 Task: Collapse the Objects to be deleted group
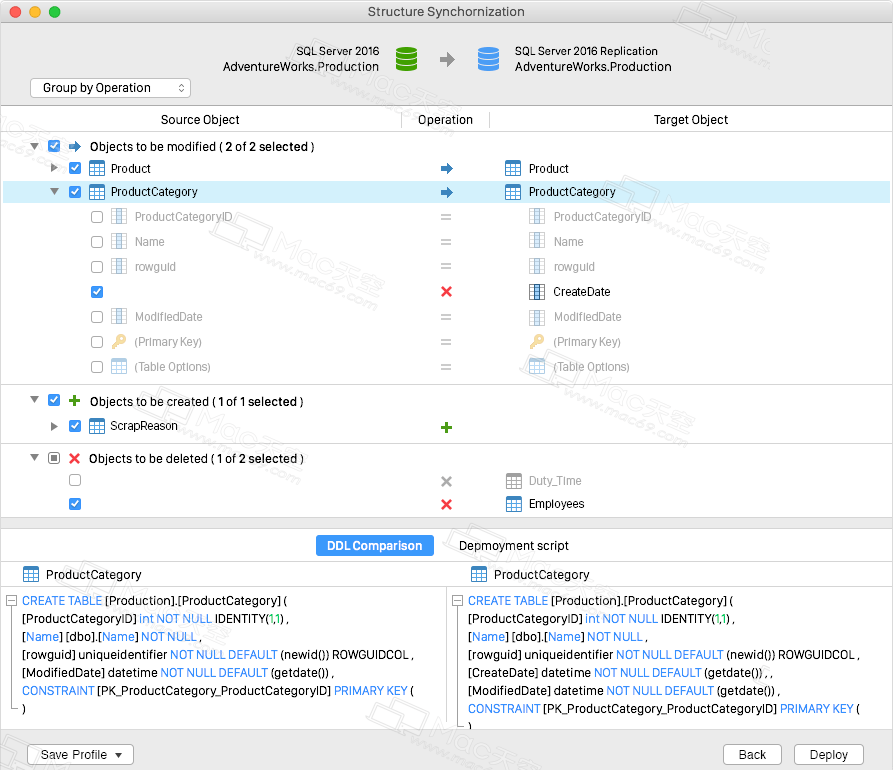pos(34,457)
